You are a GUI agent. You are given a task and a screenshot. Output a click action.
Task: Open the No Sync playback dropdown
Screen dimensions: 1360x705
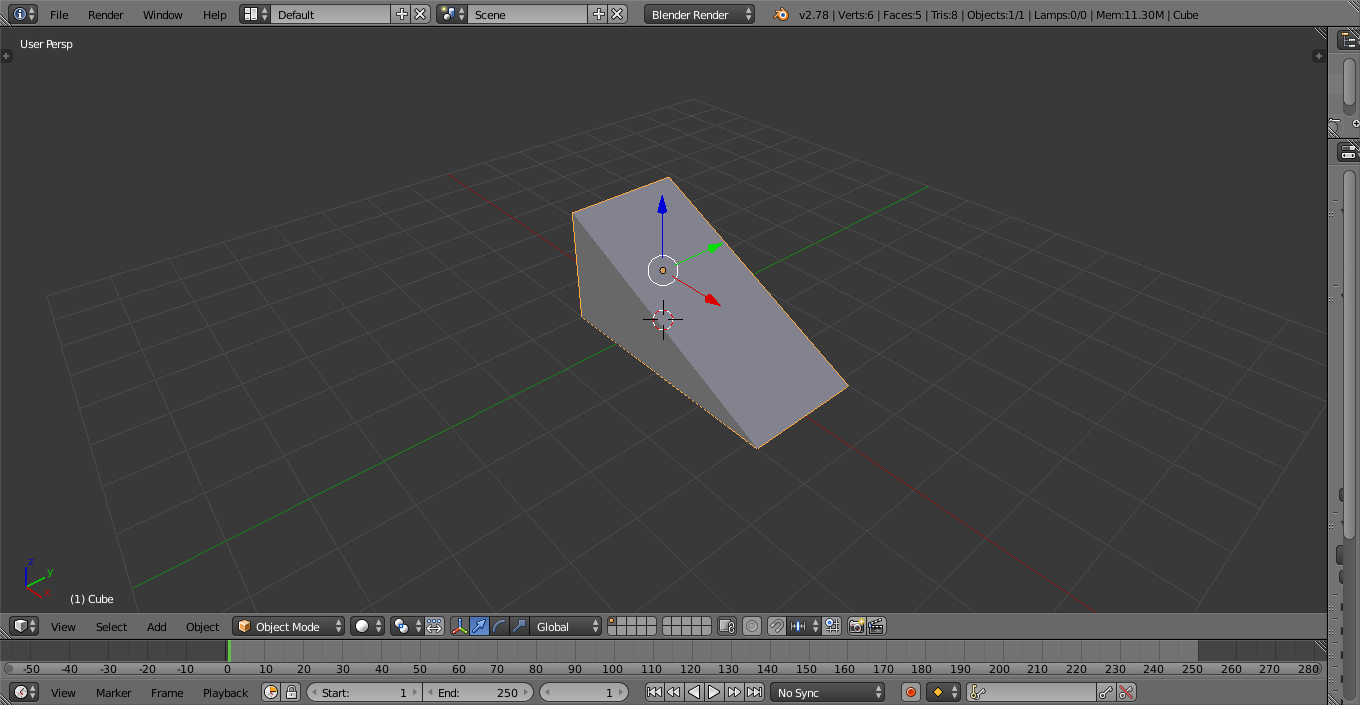pos(829,692)
